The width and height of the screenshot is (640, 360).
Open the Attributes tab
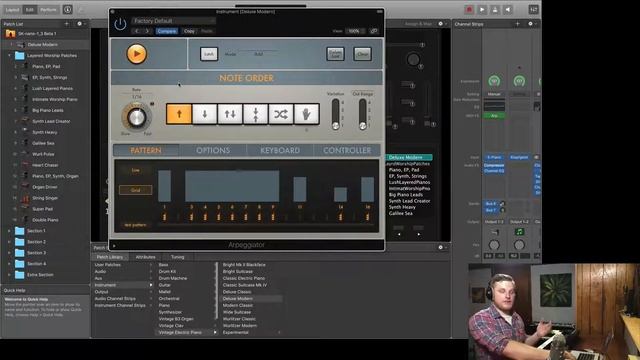click(145, 257)
